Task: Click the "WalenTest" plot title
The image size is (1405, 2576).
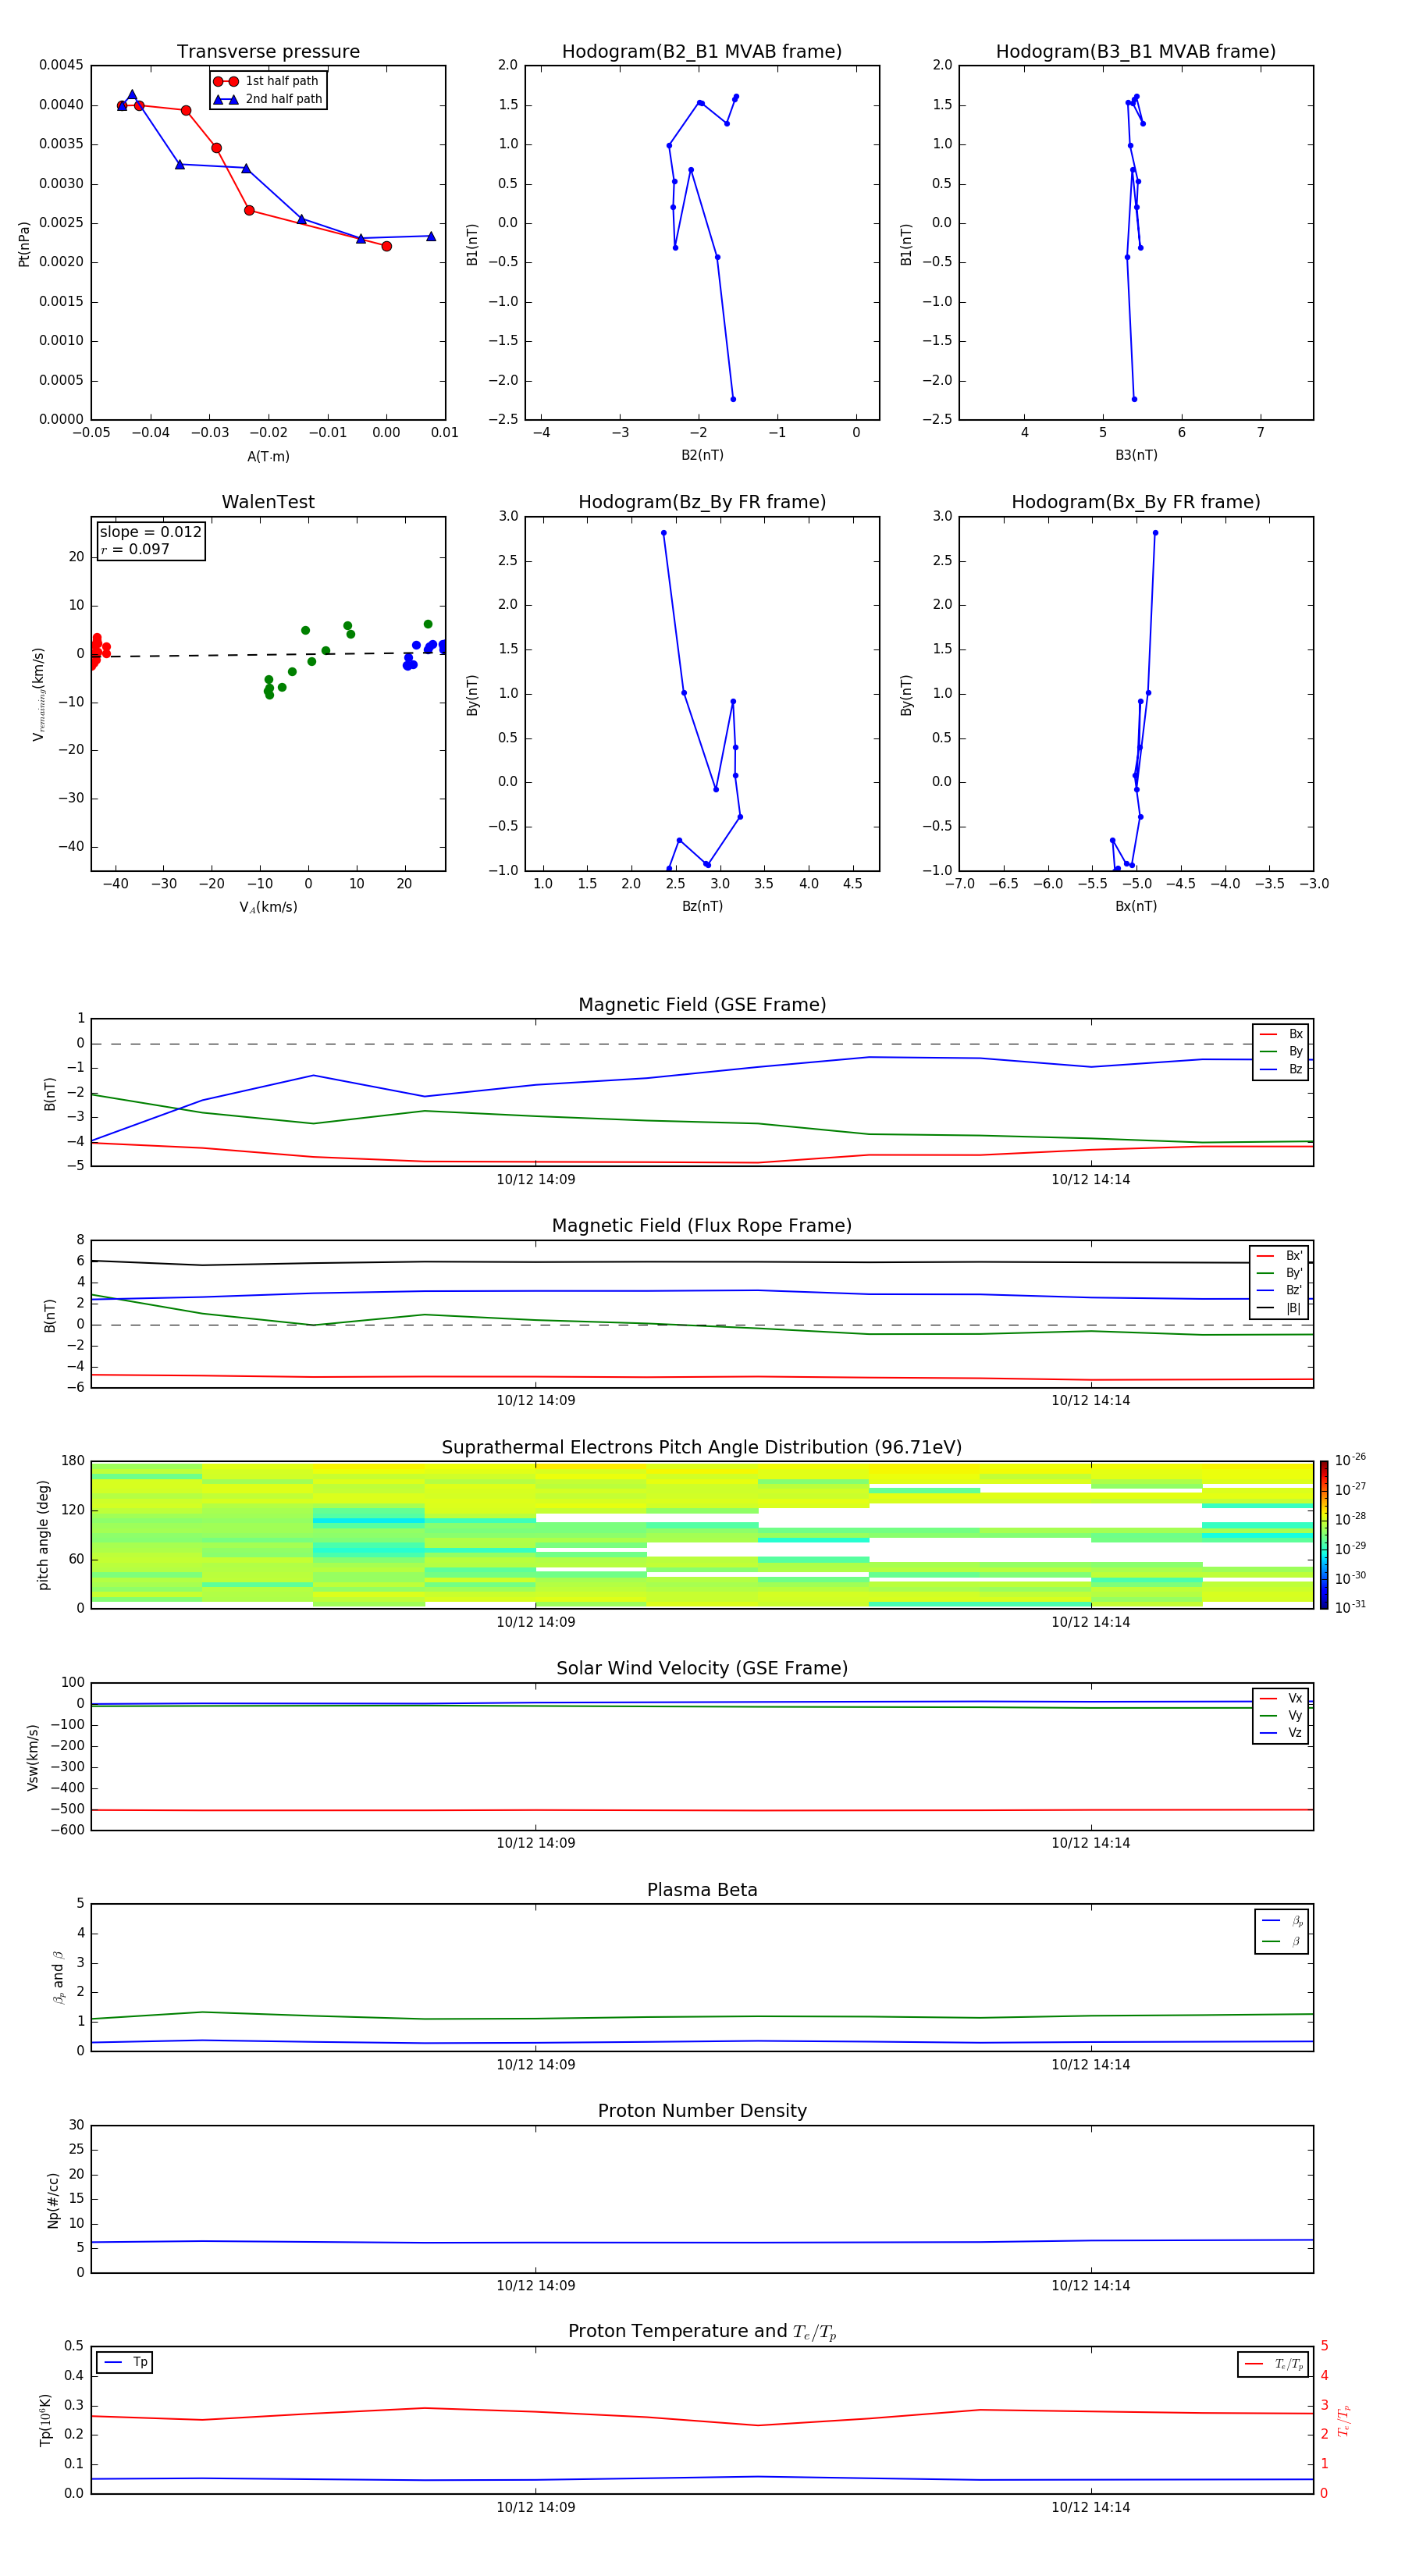Action: 268,502
